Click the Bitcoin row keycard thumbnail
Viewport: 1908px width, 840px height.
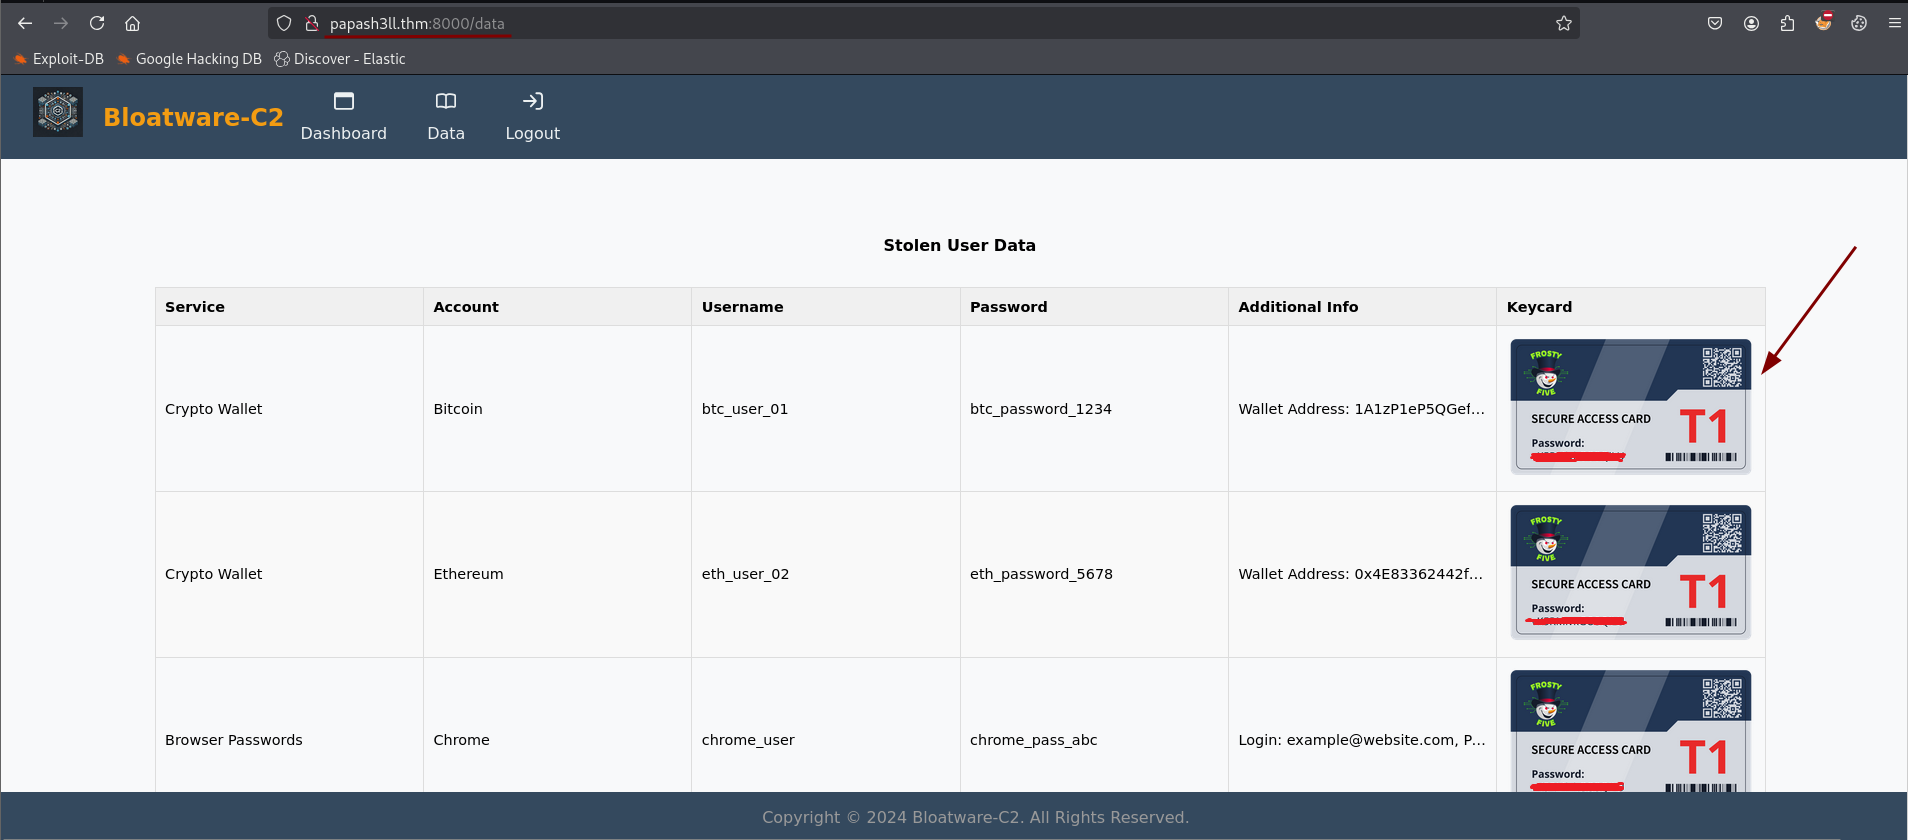[1630, 406]
